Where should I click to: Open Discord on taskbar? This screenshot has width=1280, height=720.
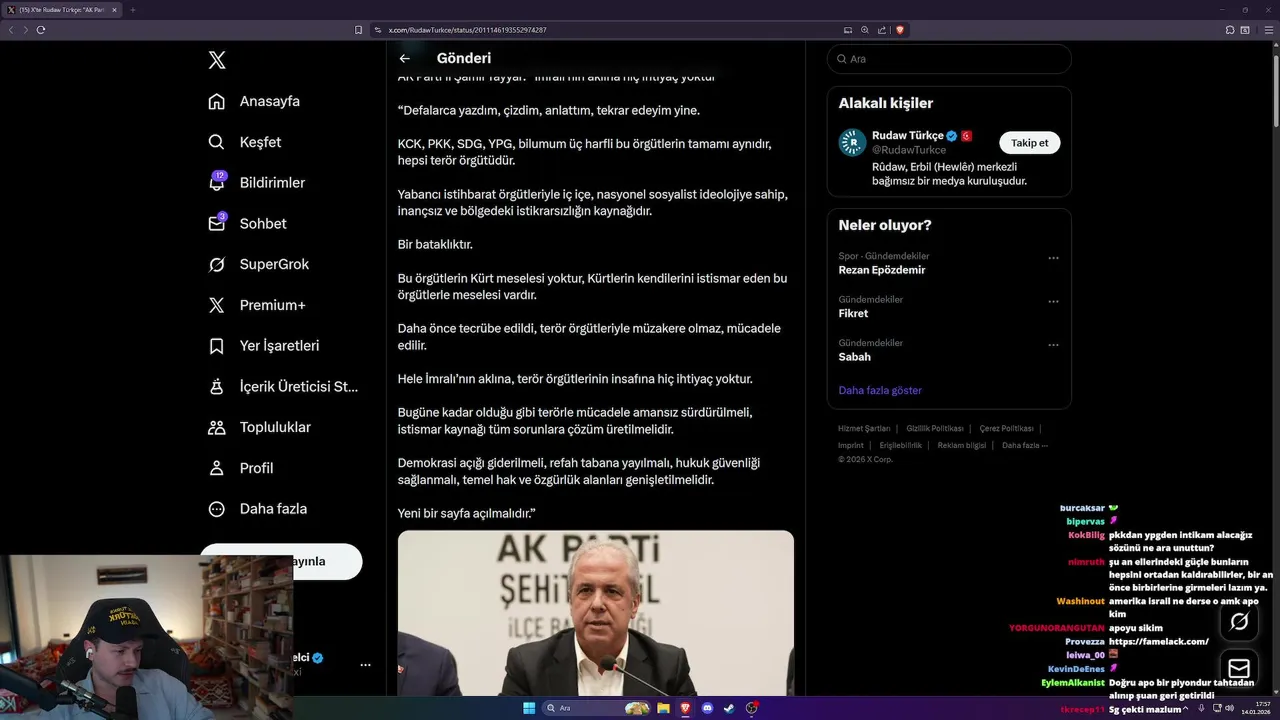point(707,708)
